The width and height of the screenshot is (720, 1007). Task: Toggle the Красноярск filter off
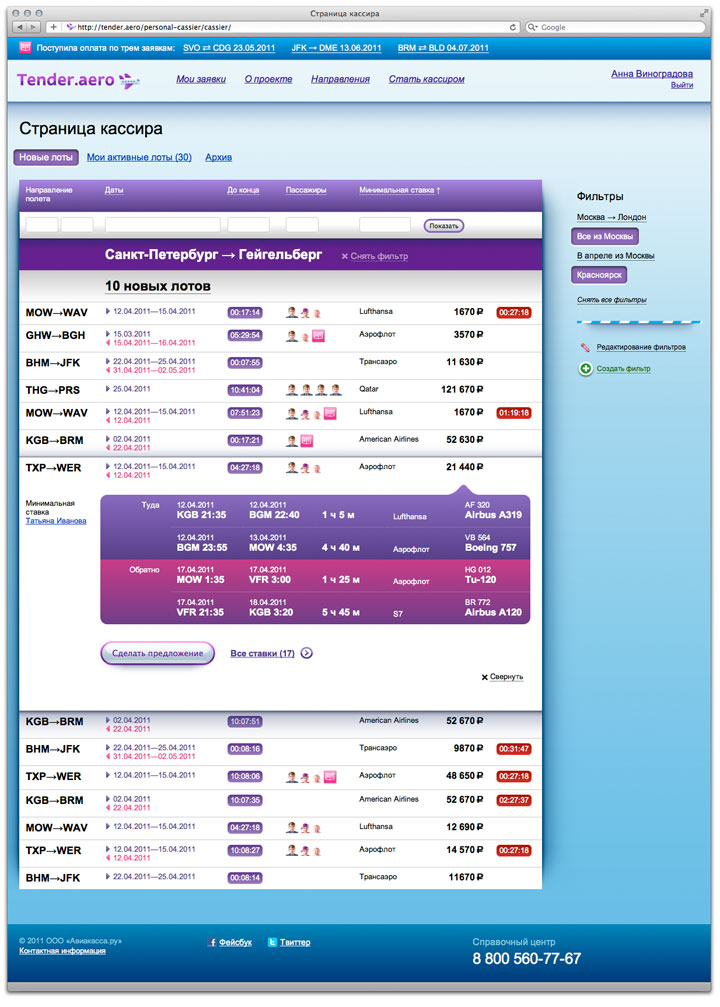pos(599,275)
